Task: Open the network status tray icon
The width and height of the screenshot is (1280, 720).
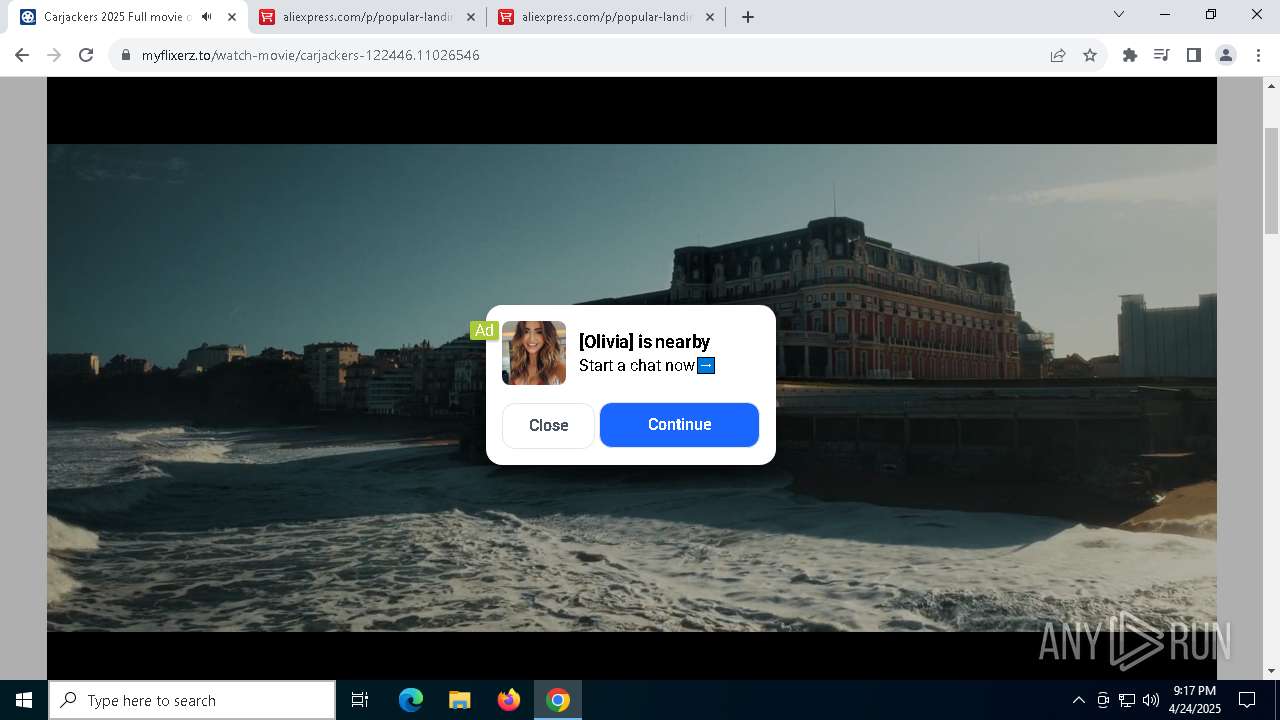Action: click(1127, 700)
